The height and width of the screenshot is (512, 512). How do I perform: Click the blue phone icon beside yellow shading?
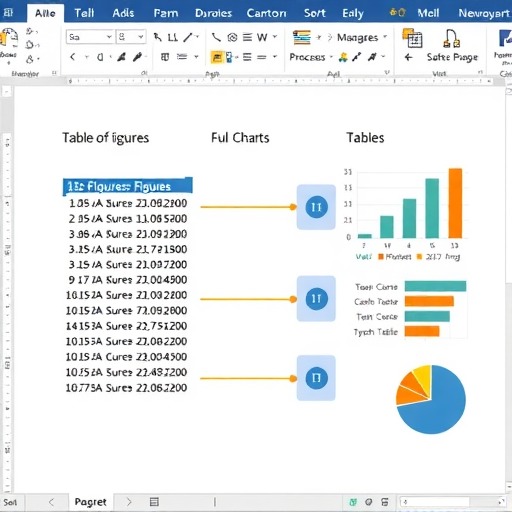coord(229,57)
